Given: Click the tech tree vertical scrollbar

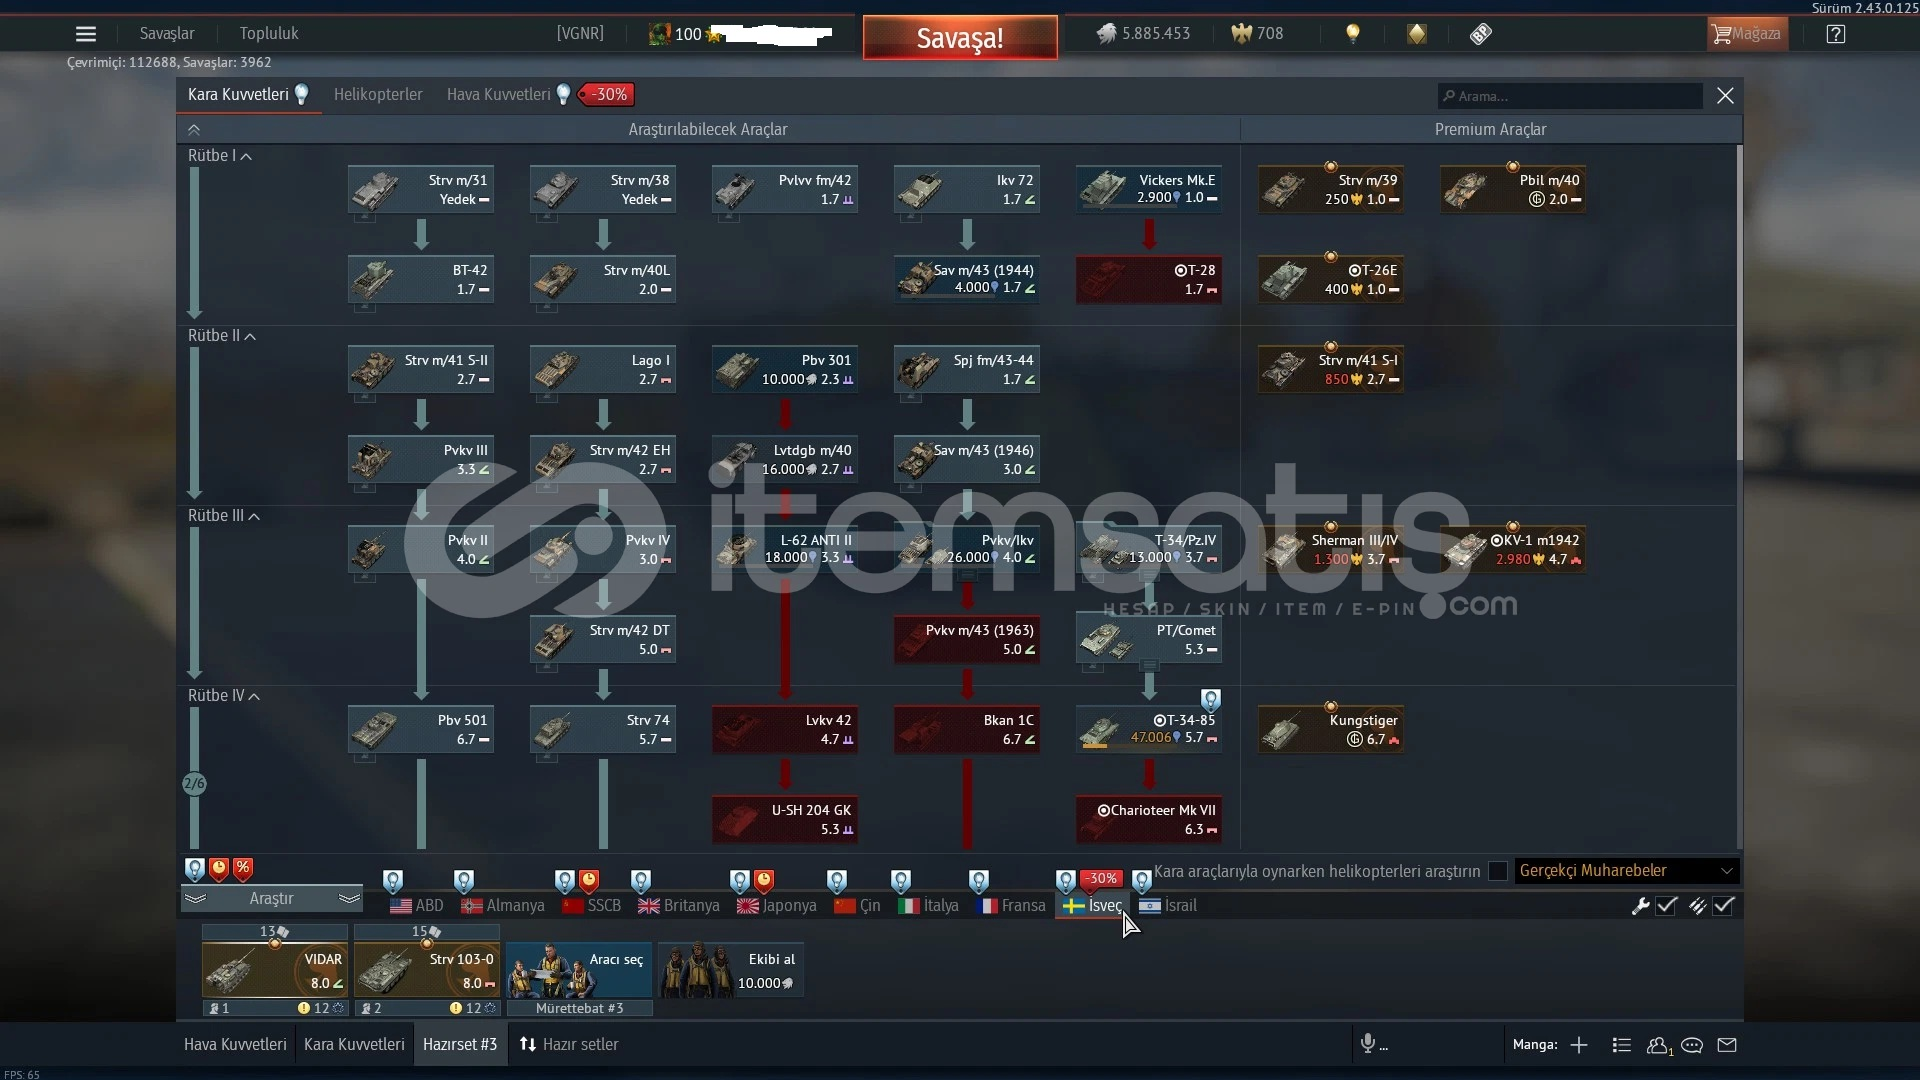Looking at the screenshot, I should pos(1739,300).
